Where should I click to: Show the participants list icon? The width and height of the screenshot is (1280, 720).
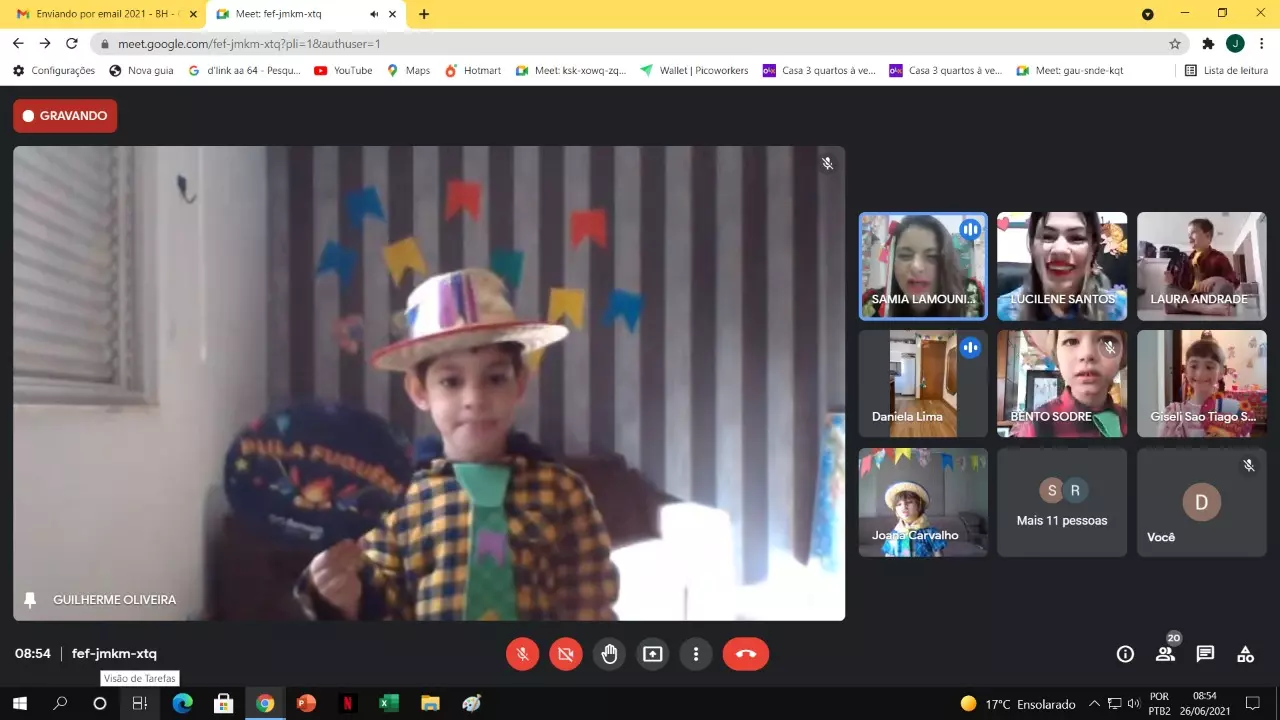click(x=1165, y=654)
